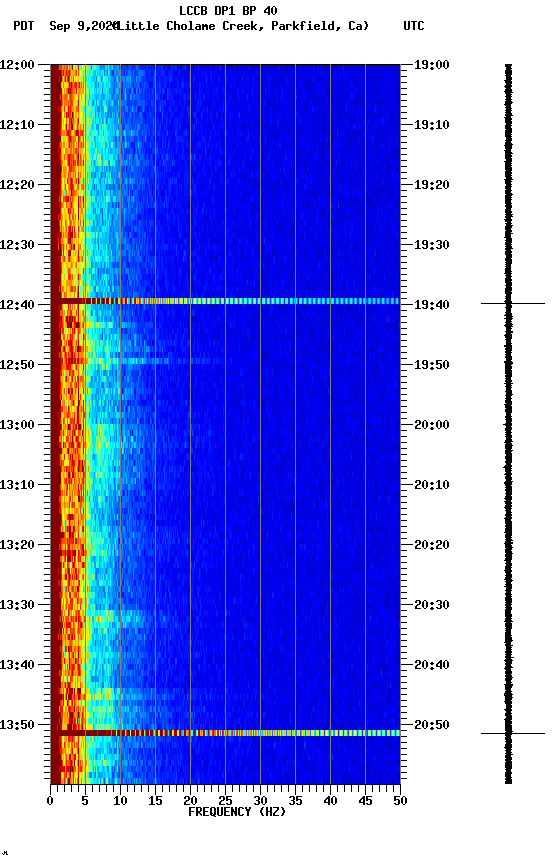Click the '12:30' PDT time label
The height and width of the screenshot is (864, 552).
(x=17, y=245)
